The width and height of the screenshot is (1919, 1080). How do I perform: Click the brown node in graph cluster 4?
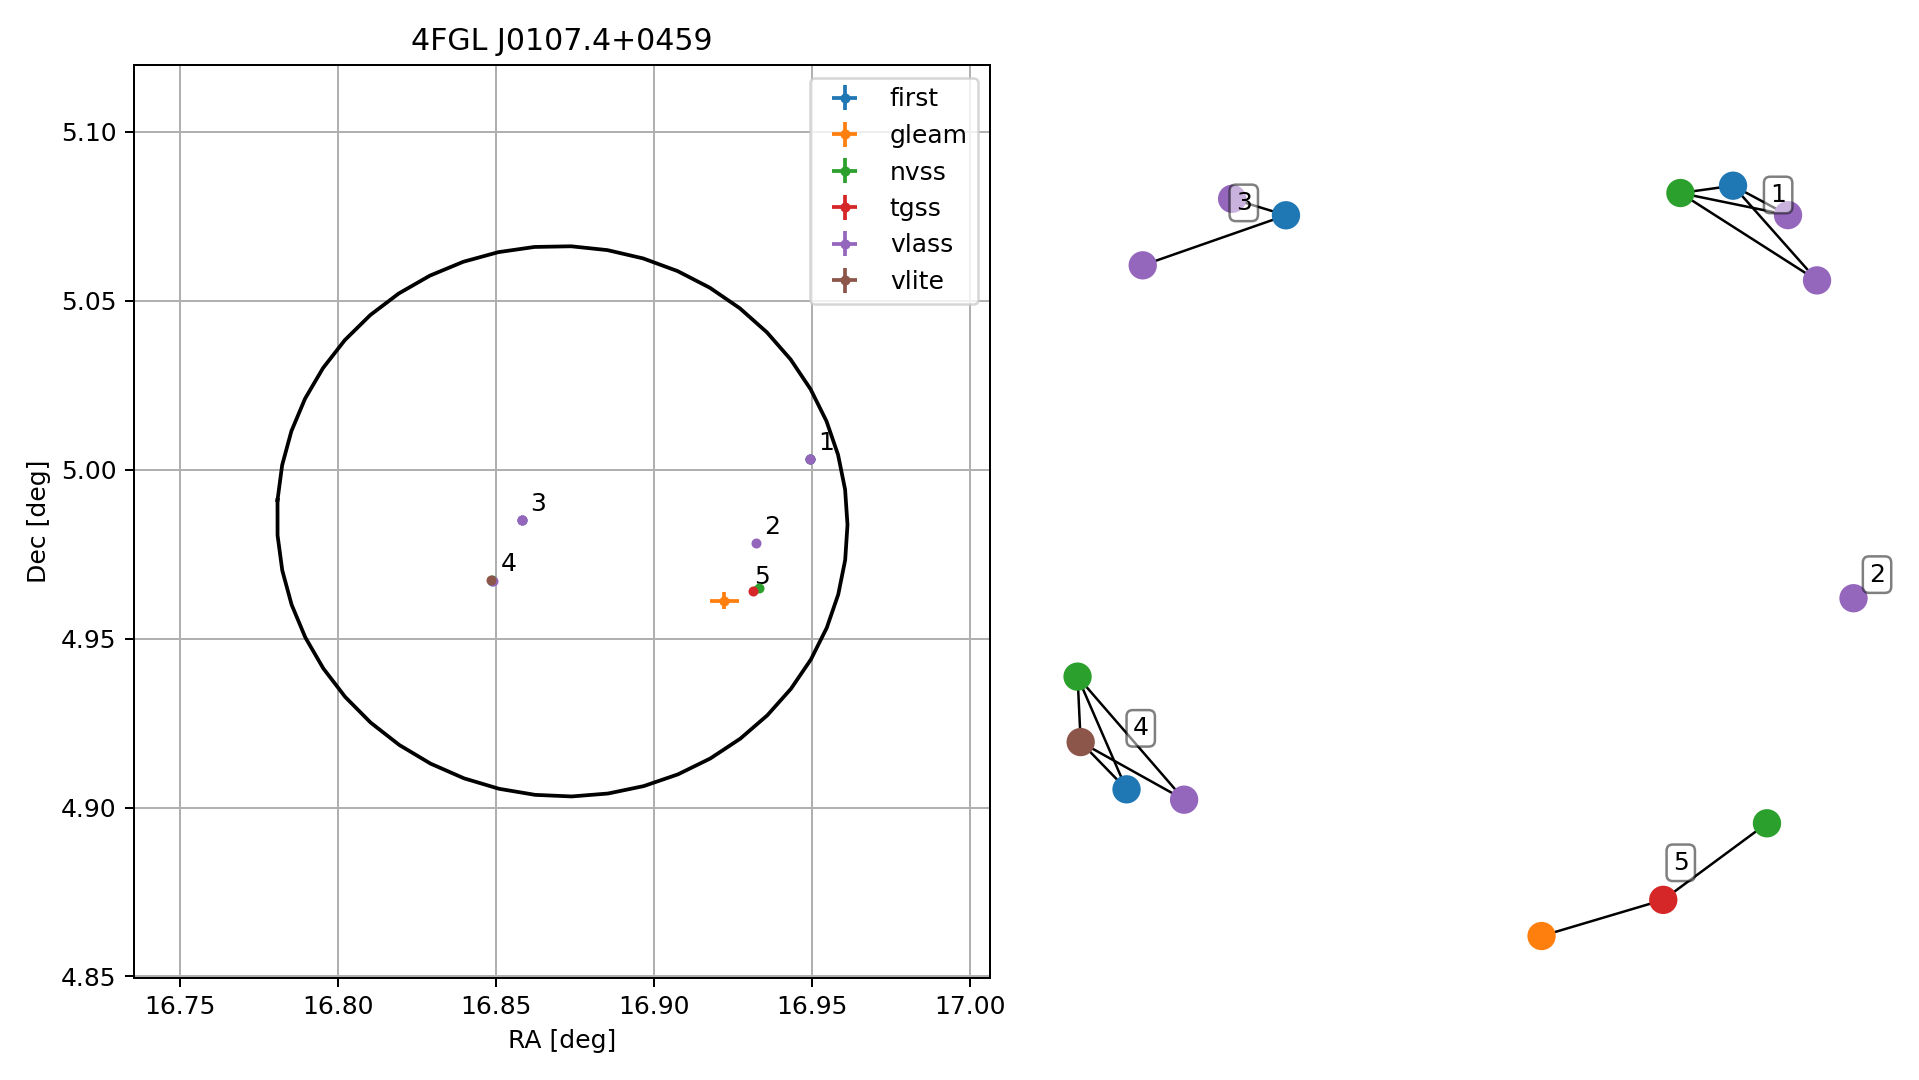point(1080,742)
